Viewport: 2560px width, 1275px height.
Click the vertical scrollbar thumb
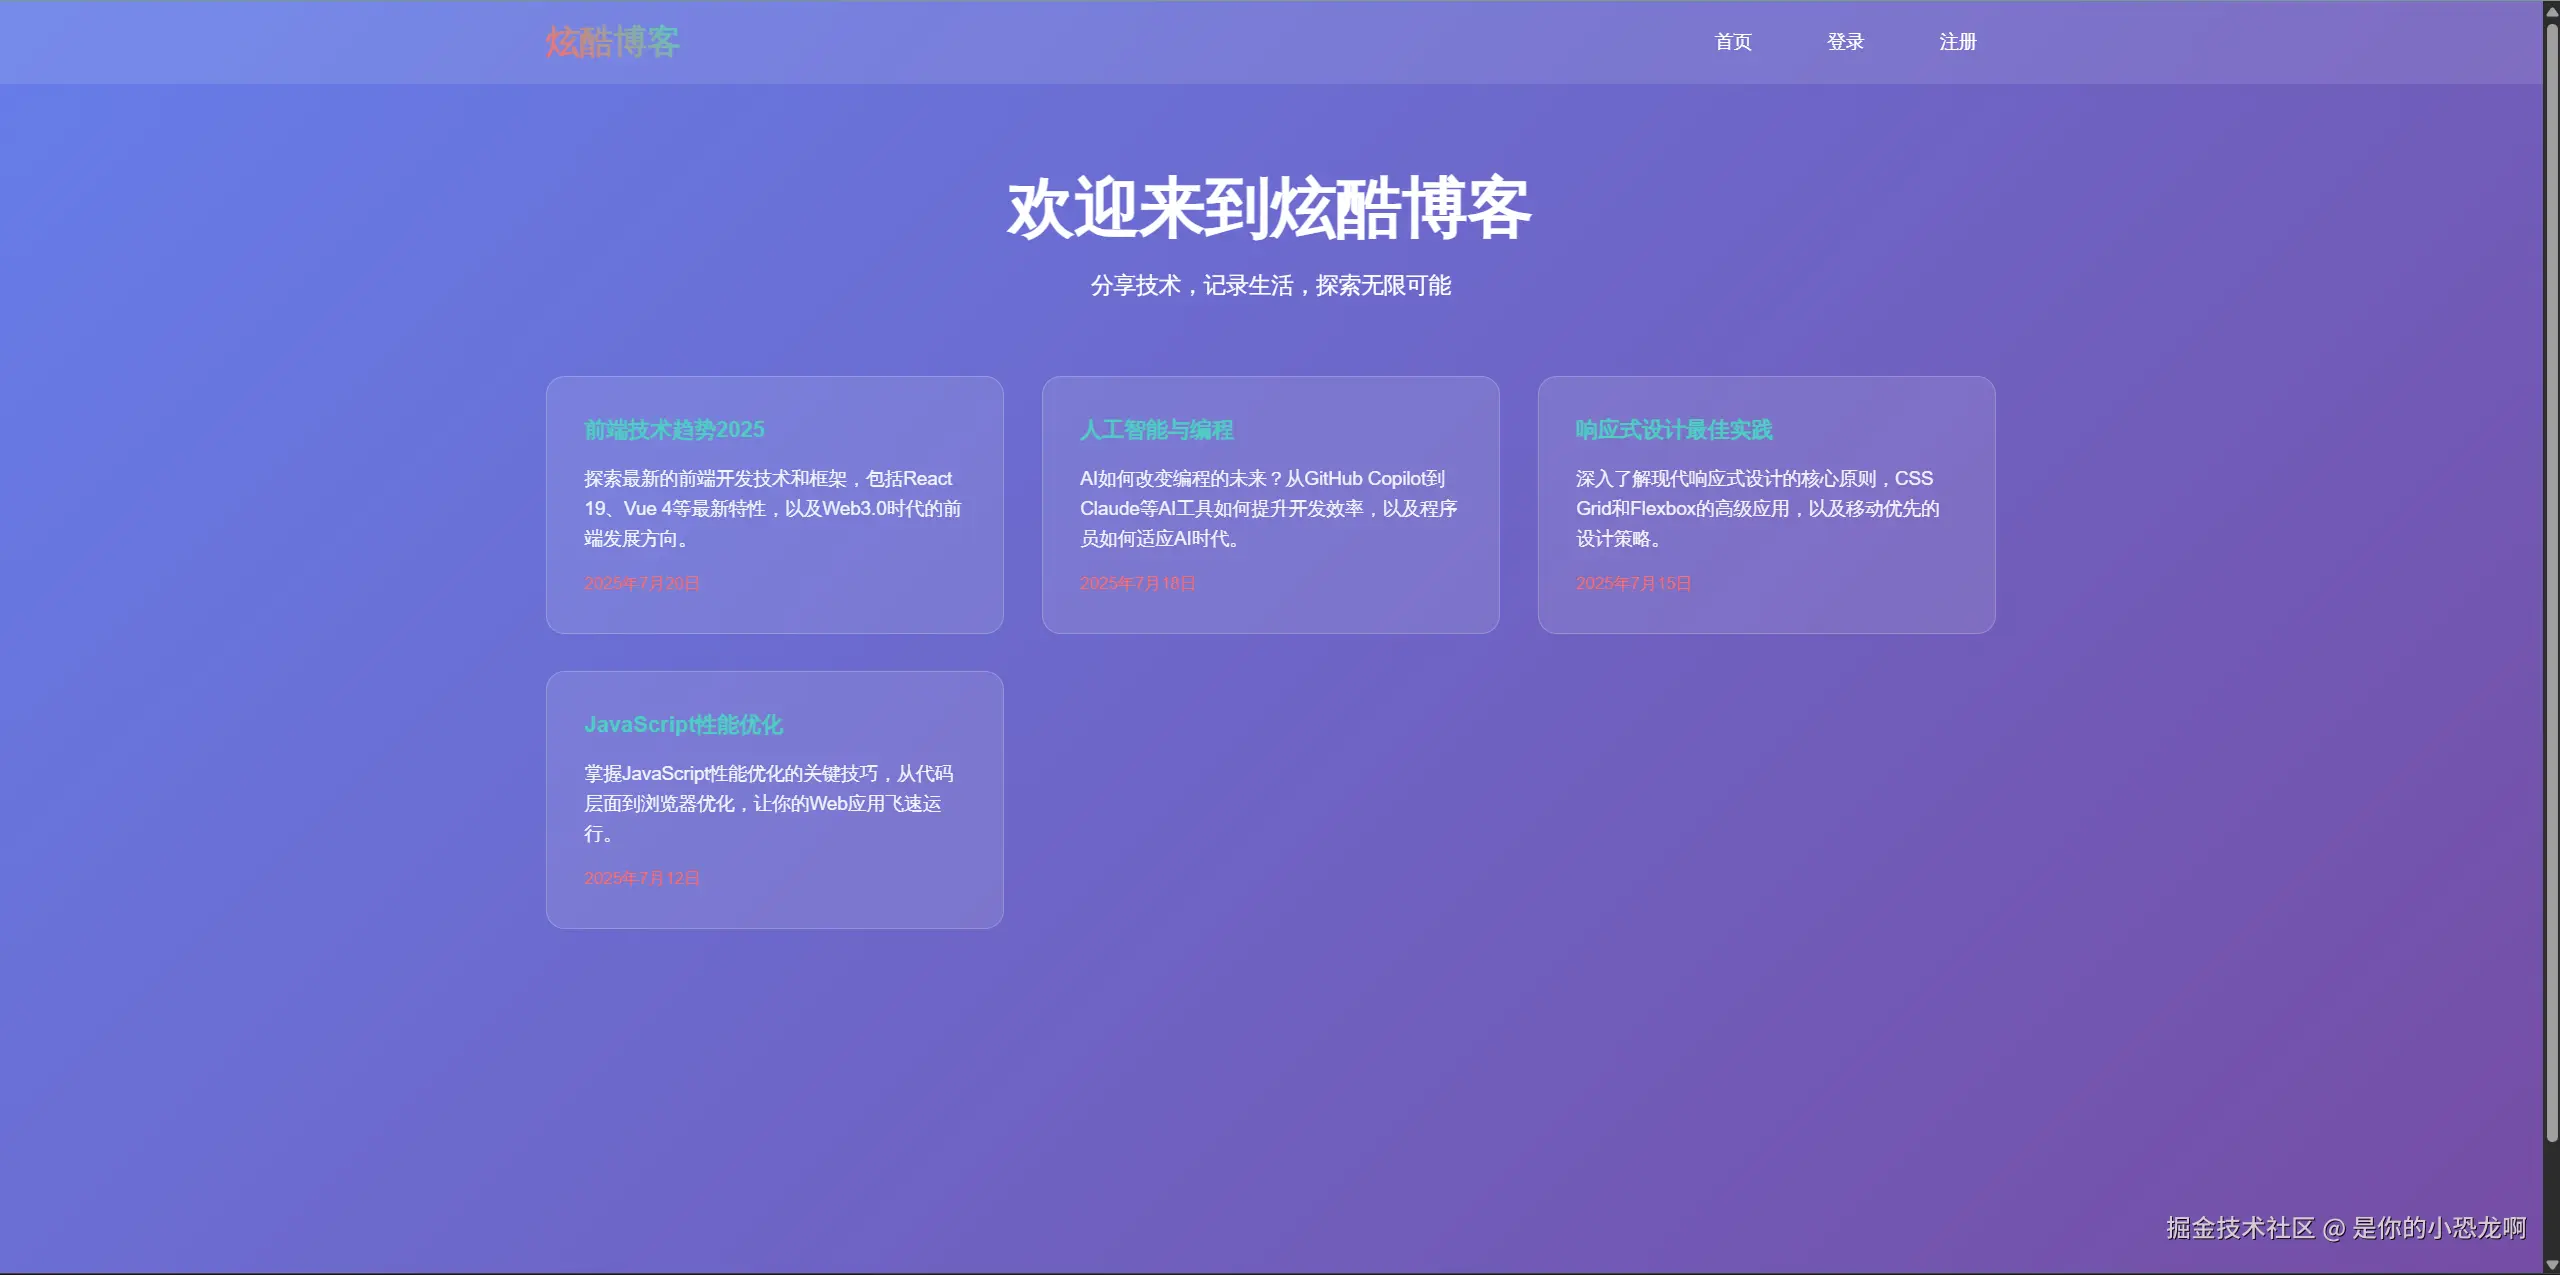click(x=2551, y=580)
